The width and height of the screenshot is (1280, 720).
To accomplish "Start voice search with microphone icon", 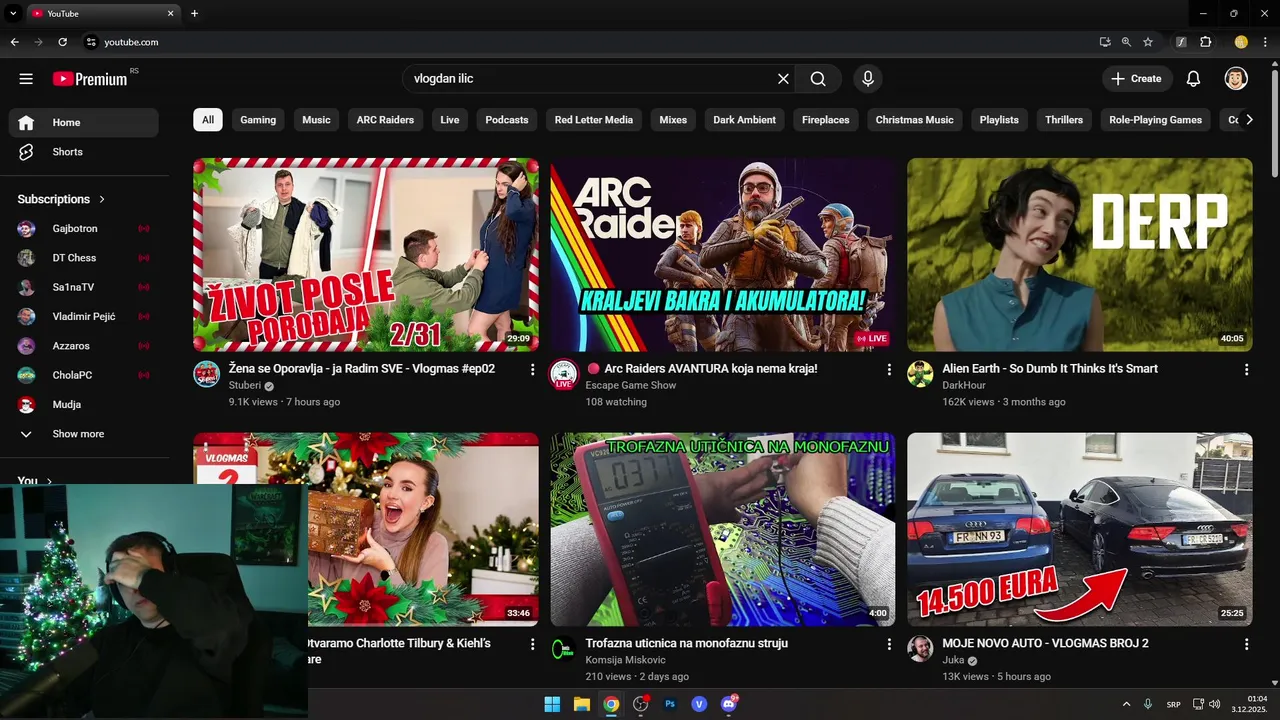I will point(867,79).
